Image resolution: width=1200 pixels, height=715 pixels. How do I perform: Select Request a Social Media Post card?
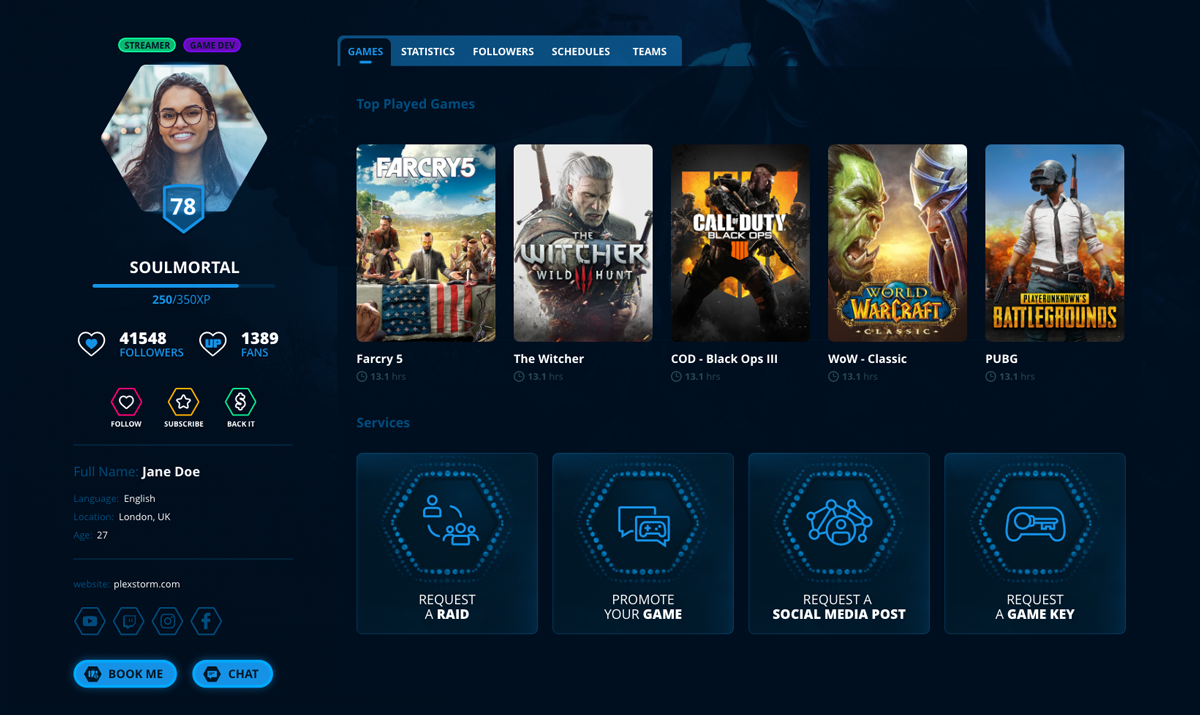pos(839,543)
